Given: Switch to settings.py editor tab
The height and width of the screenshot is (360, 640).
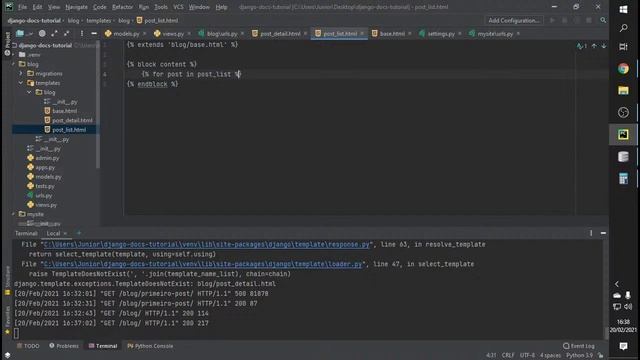Looking at the screenshot, I should [441, 34].
